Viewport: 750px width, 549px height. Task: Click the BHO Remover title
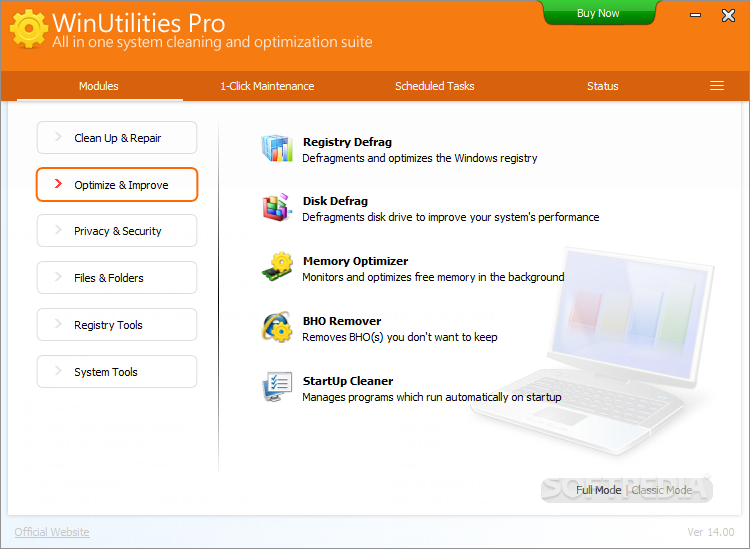(342, 321)
